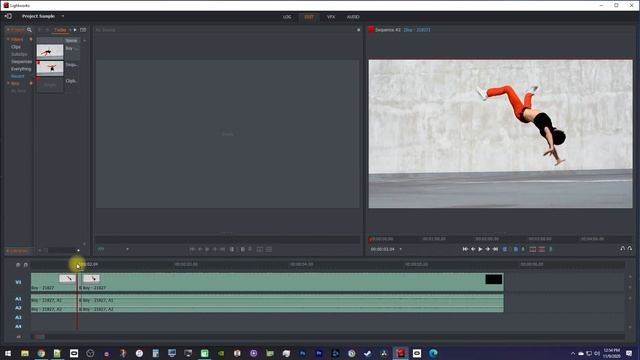640x360 pixels.
Task: Open Premiere Pro from the taskbar
Action: click(x=319, y=353)
